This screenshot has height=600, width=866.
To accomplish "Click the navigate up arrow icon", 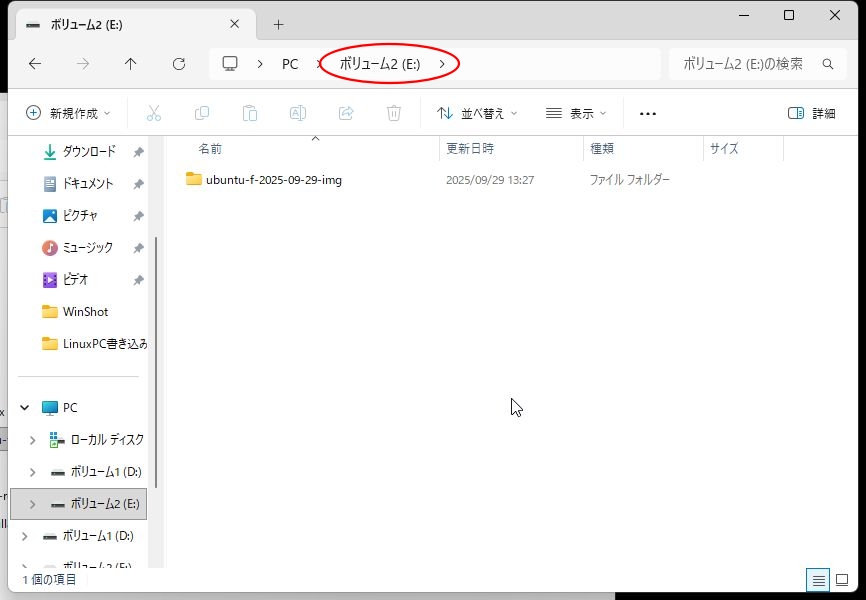I will [131, 63].
